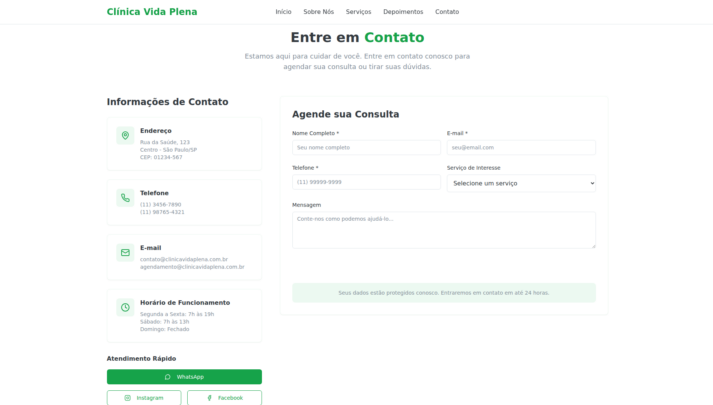
Task: Click the location pin icon beside Endereço
Action: [x=125, y=135]
